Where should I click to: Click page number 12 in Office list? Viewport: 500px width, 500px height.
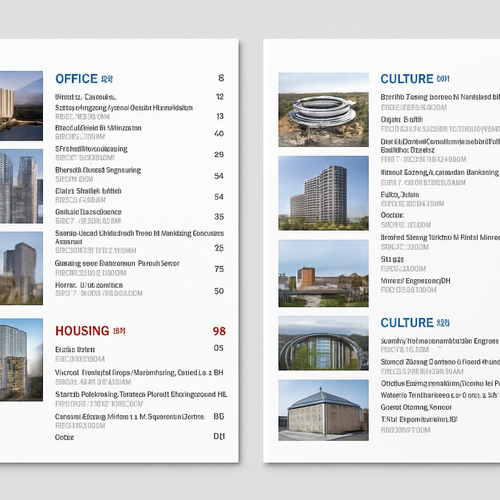220,97
